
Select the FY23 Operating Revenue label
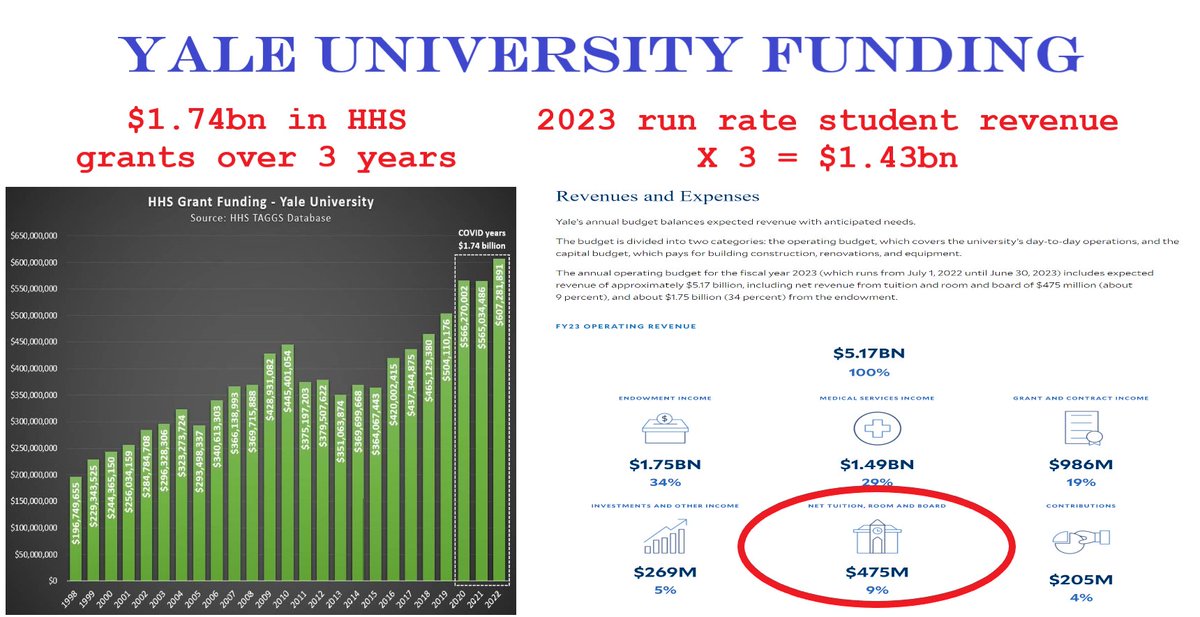(x=629, y=326)
